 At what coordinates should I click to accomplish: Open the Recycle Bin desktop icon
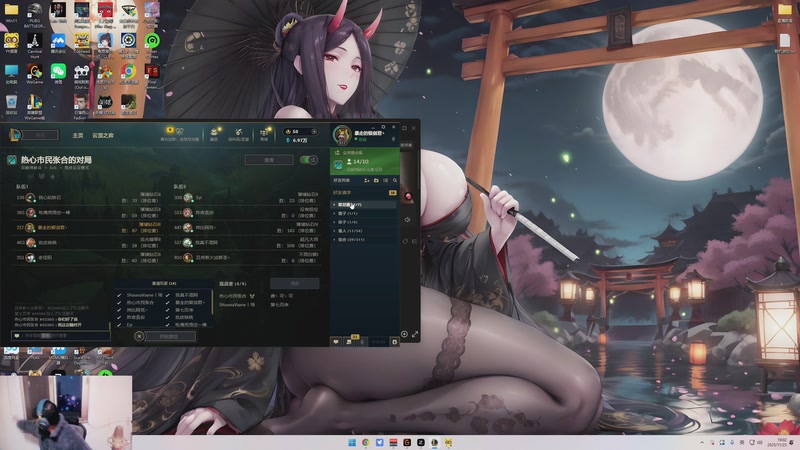[x=11, y=104]
